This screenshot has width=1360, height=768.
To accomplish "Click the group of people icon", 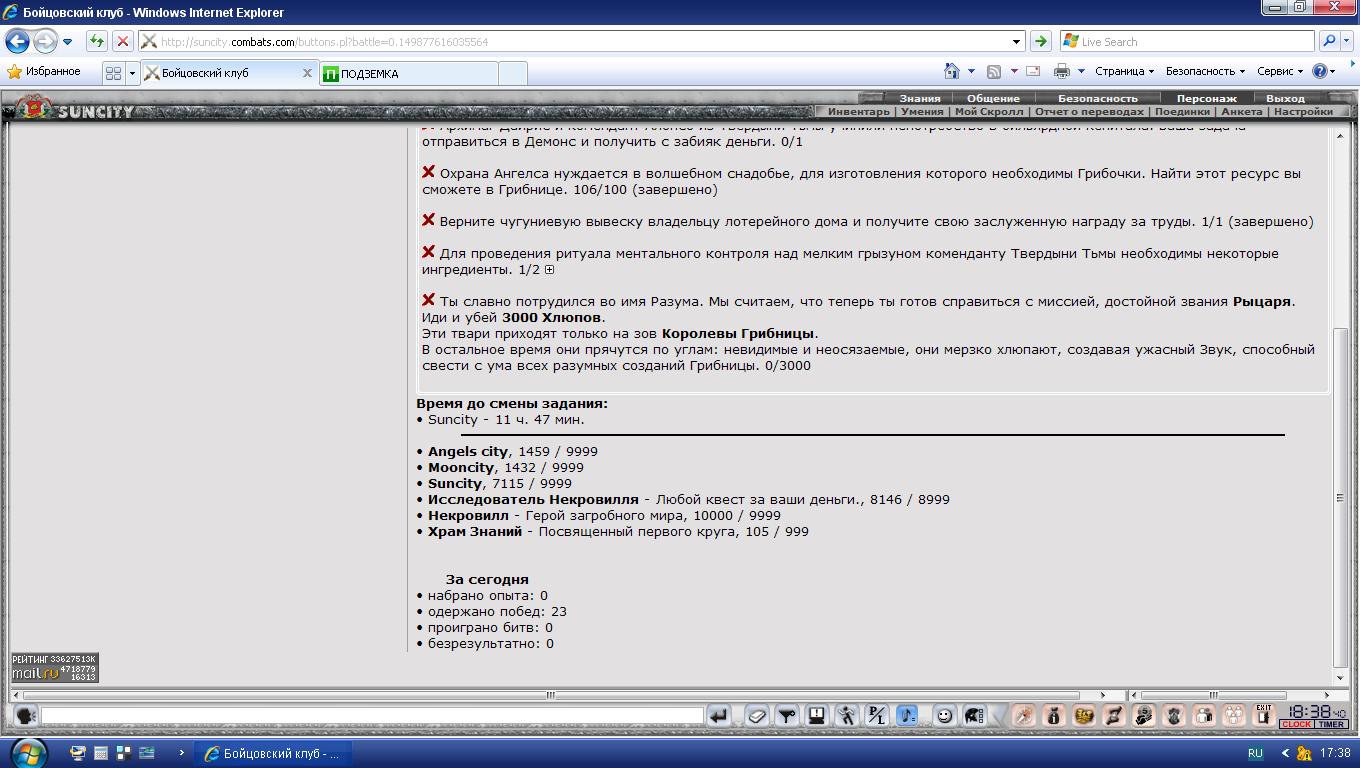I will (1234, 715).
